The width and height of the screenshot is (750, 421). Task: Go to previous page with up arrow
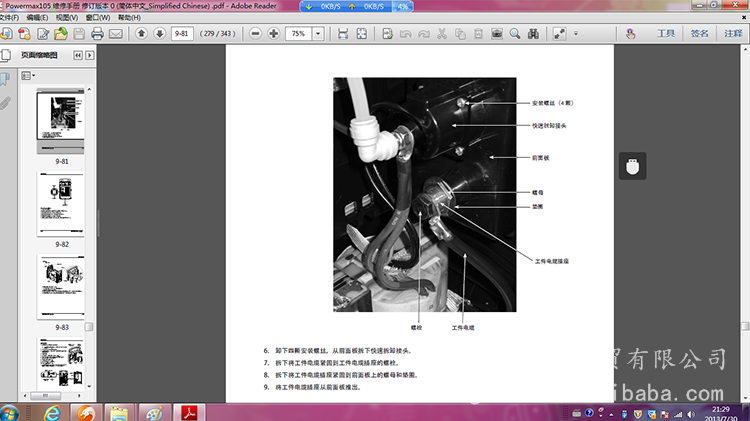[x=141, y=34]
